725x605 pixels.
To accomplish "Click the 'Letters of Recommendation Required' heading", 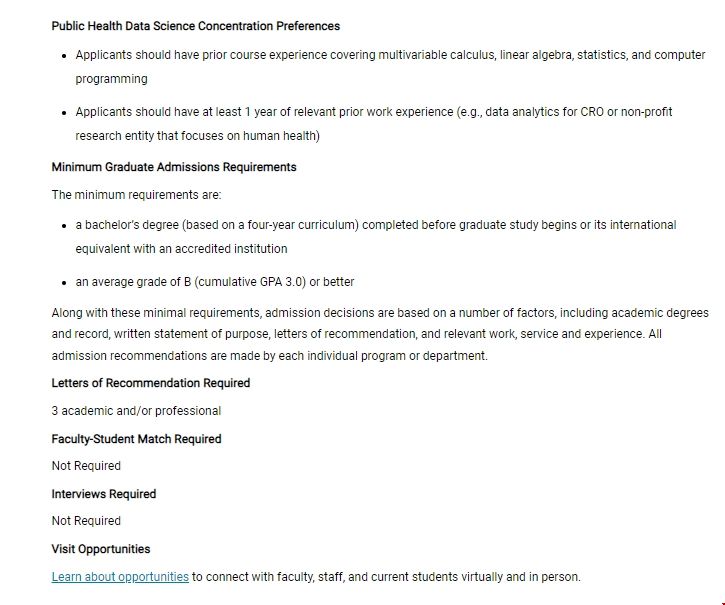I will point(151,383).
